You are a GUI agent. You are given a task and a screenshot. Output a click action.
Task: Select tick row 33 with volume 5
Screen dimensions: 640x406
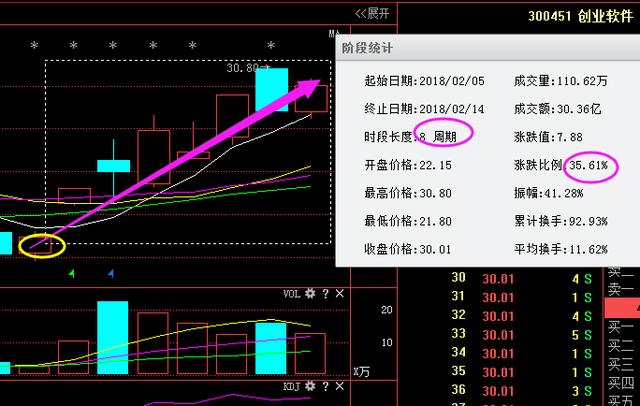(522, 335)
